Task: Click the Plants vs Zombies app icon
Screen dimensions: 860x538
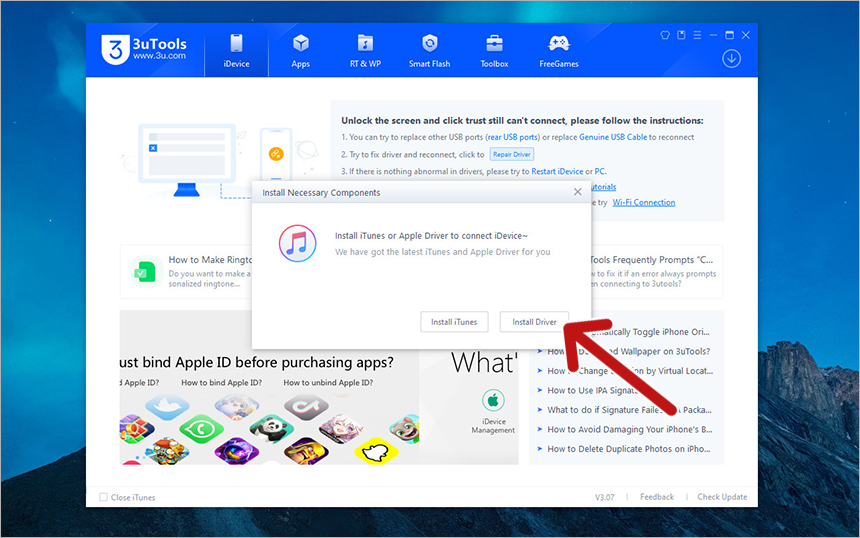Action: coord(167,451)
